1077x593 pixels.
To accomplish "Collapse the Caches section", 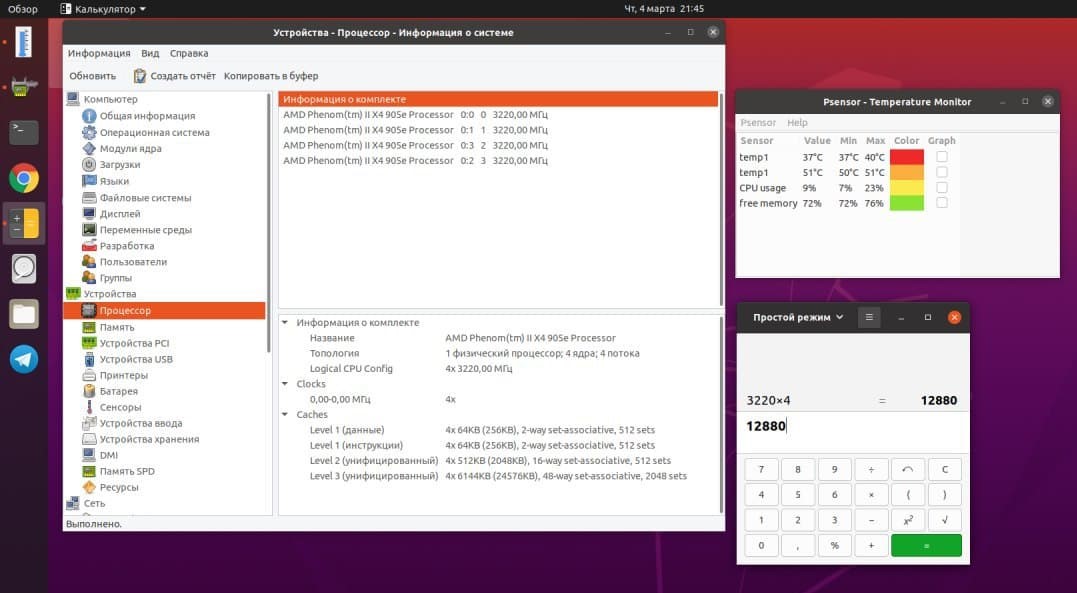I will [x=285, y=414].
